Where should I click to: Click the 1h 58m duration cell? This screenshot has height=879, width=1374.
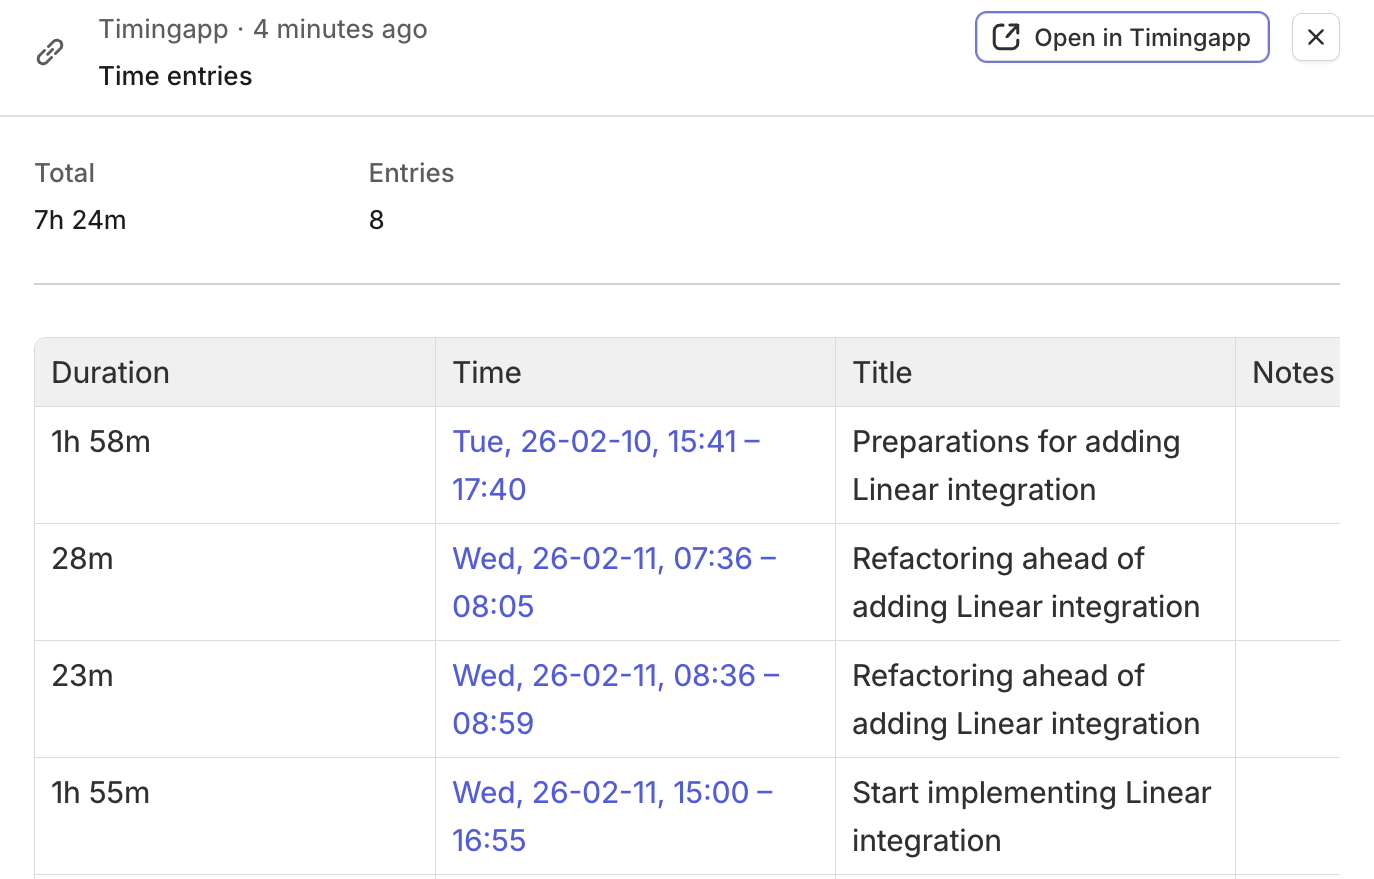click(x=101, y=442)
